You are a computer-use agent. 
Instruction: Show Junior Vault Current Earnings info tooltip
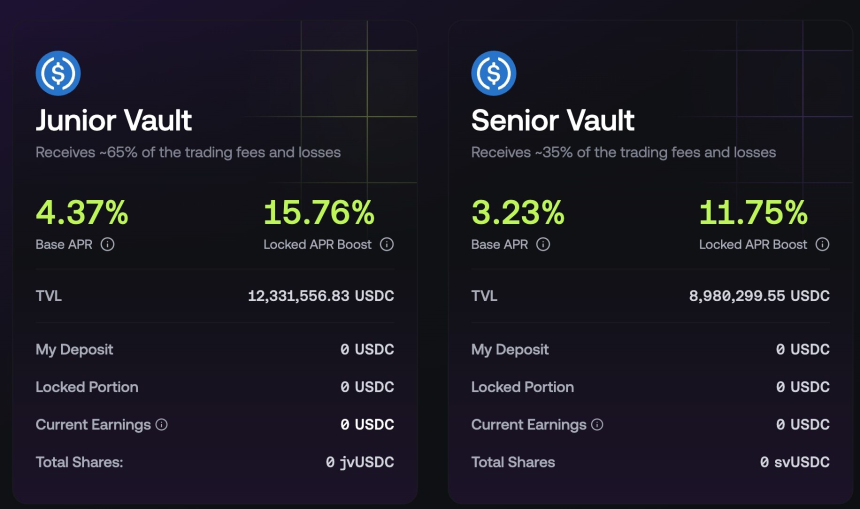pyautogui.click(x=161, y=424)
